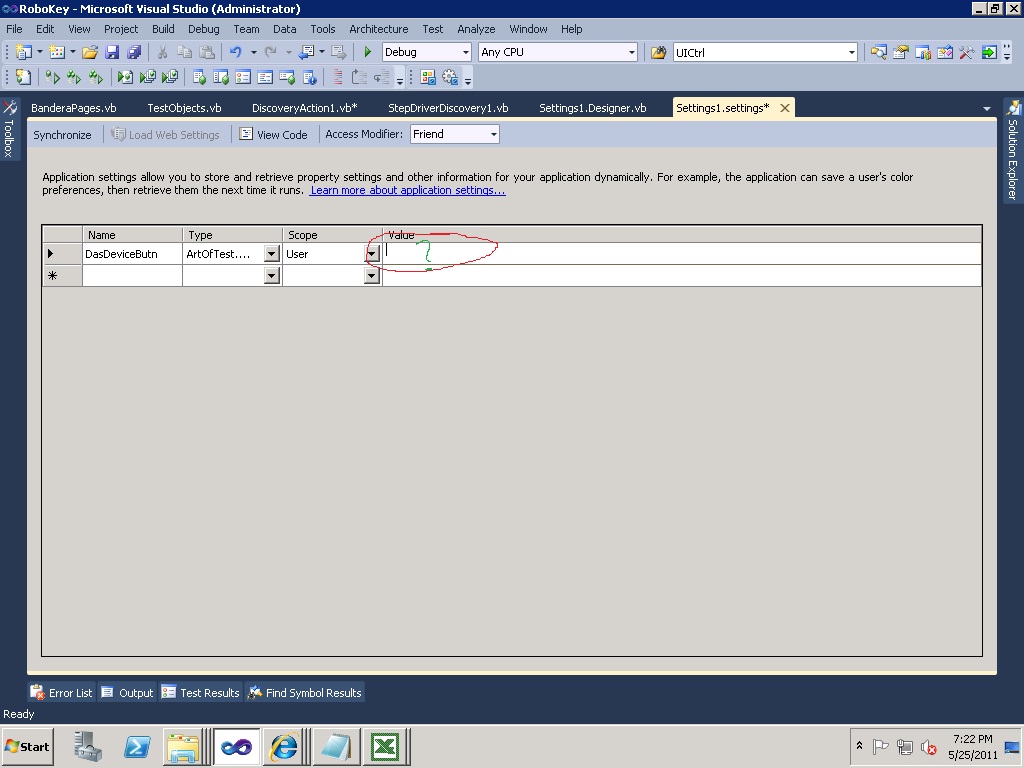Open PowerShell from the taskbar
1024x768 pixels.
pyautogui.click(x=136, y=746)
